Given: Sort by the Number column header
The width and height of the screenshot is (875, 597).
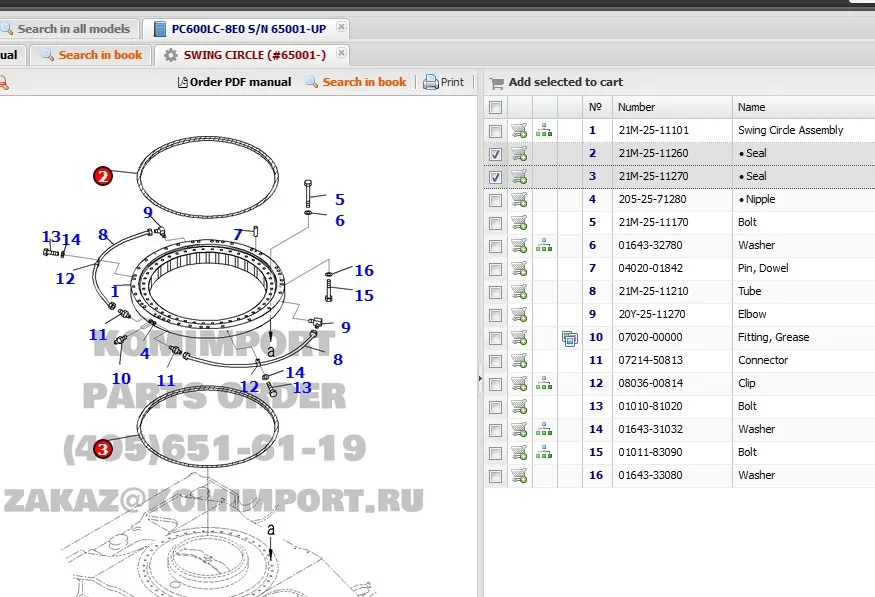Looking at the screenshot, I should point(672,107).
